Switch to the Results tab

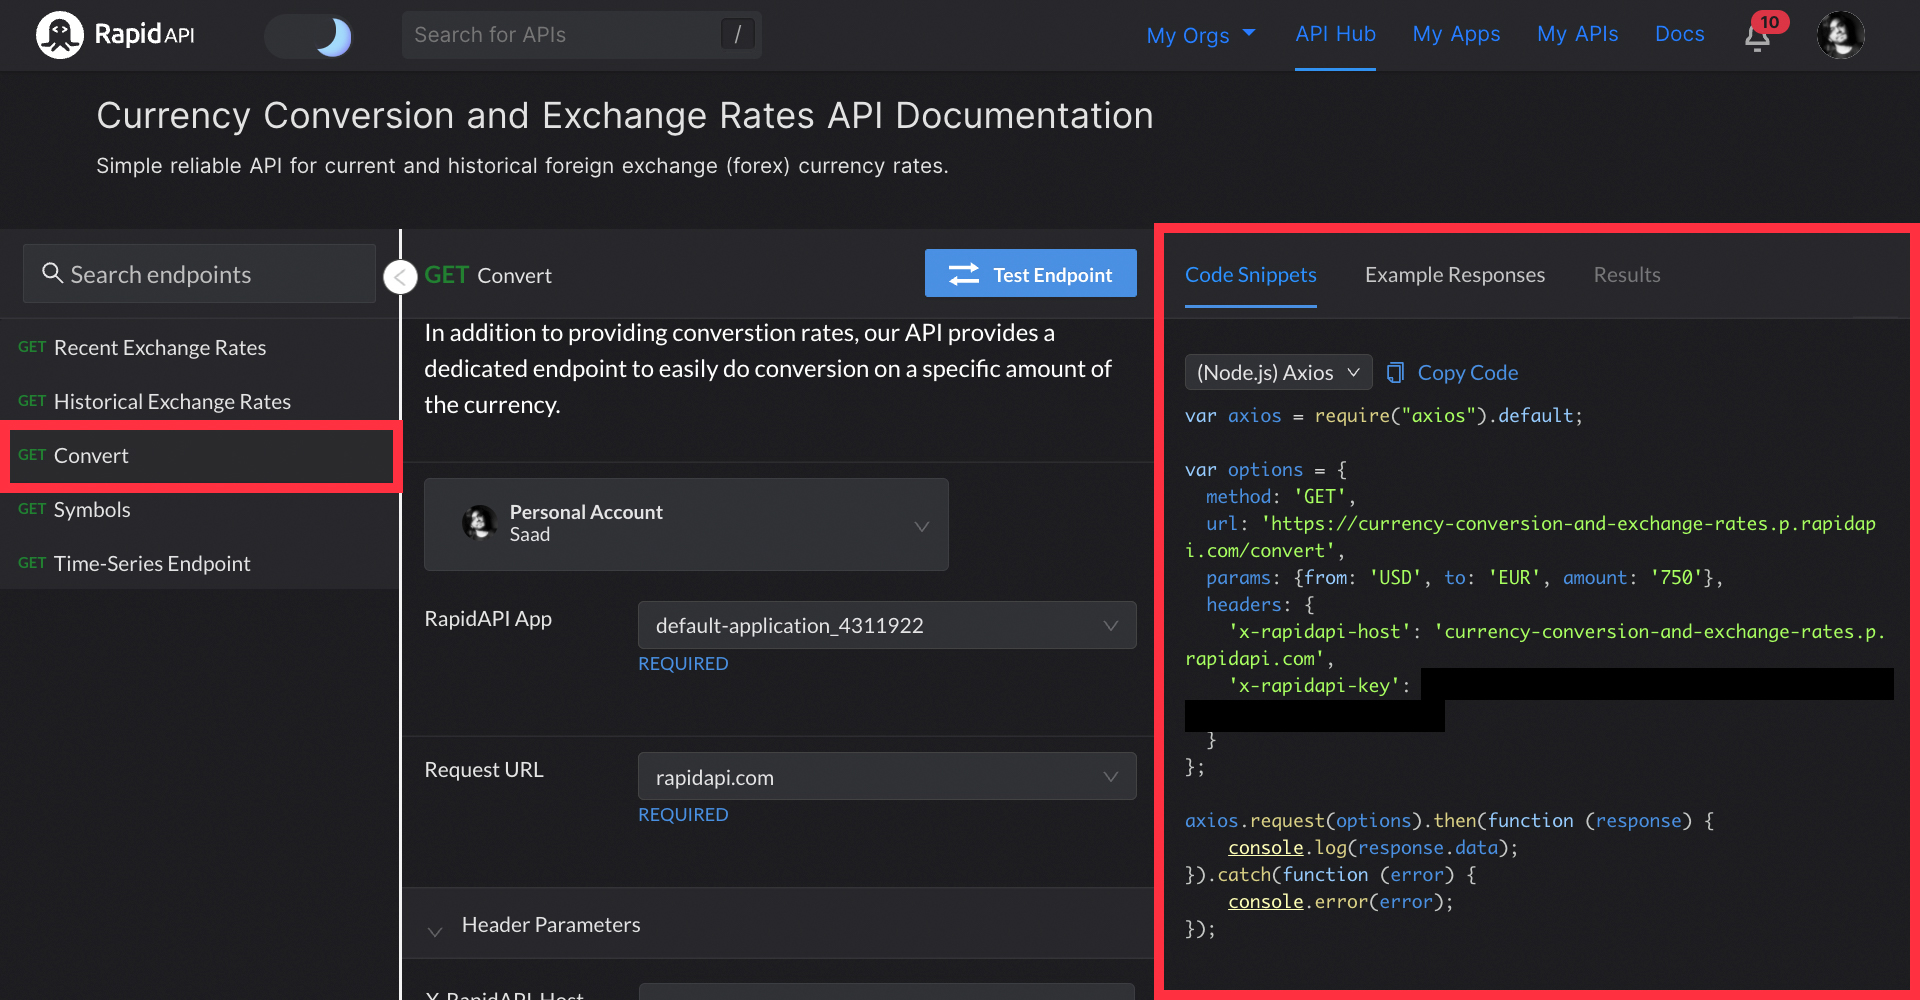[x=1627, y=275]
